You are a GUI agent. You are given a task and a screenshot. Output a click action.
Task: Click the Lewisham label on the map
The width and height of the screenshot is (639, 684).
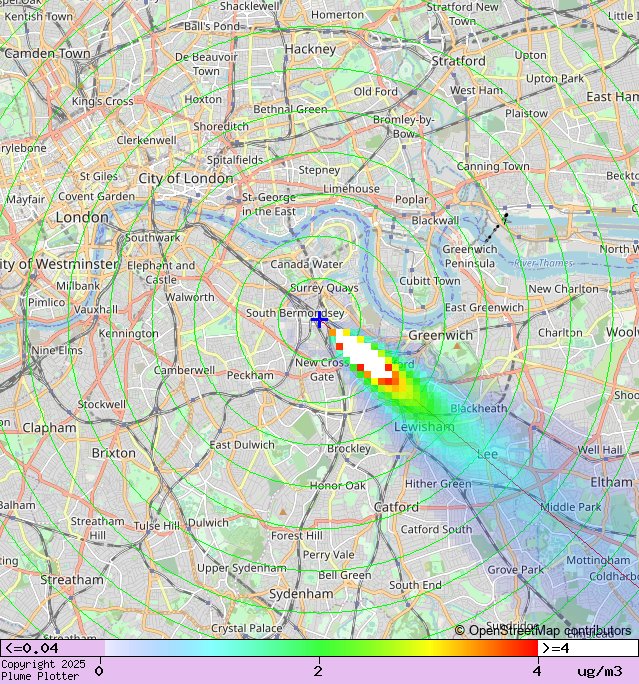click(424, 427)
